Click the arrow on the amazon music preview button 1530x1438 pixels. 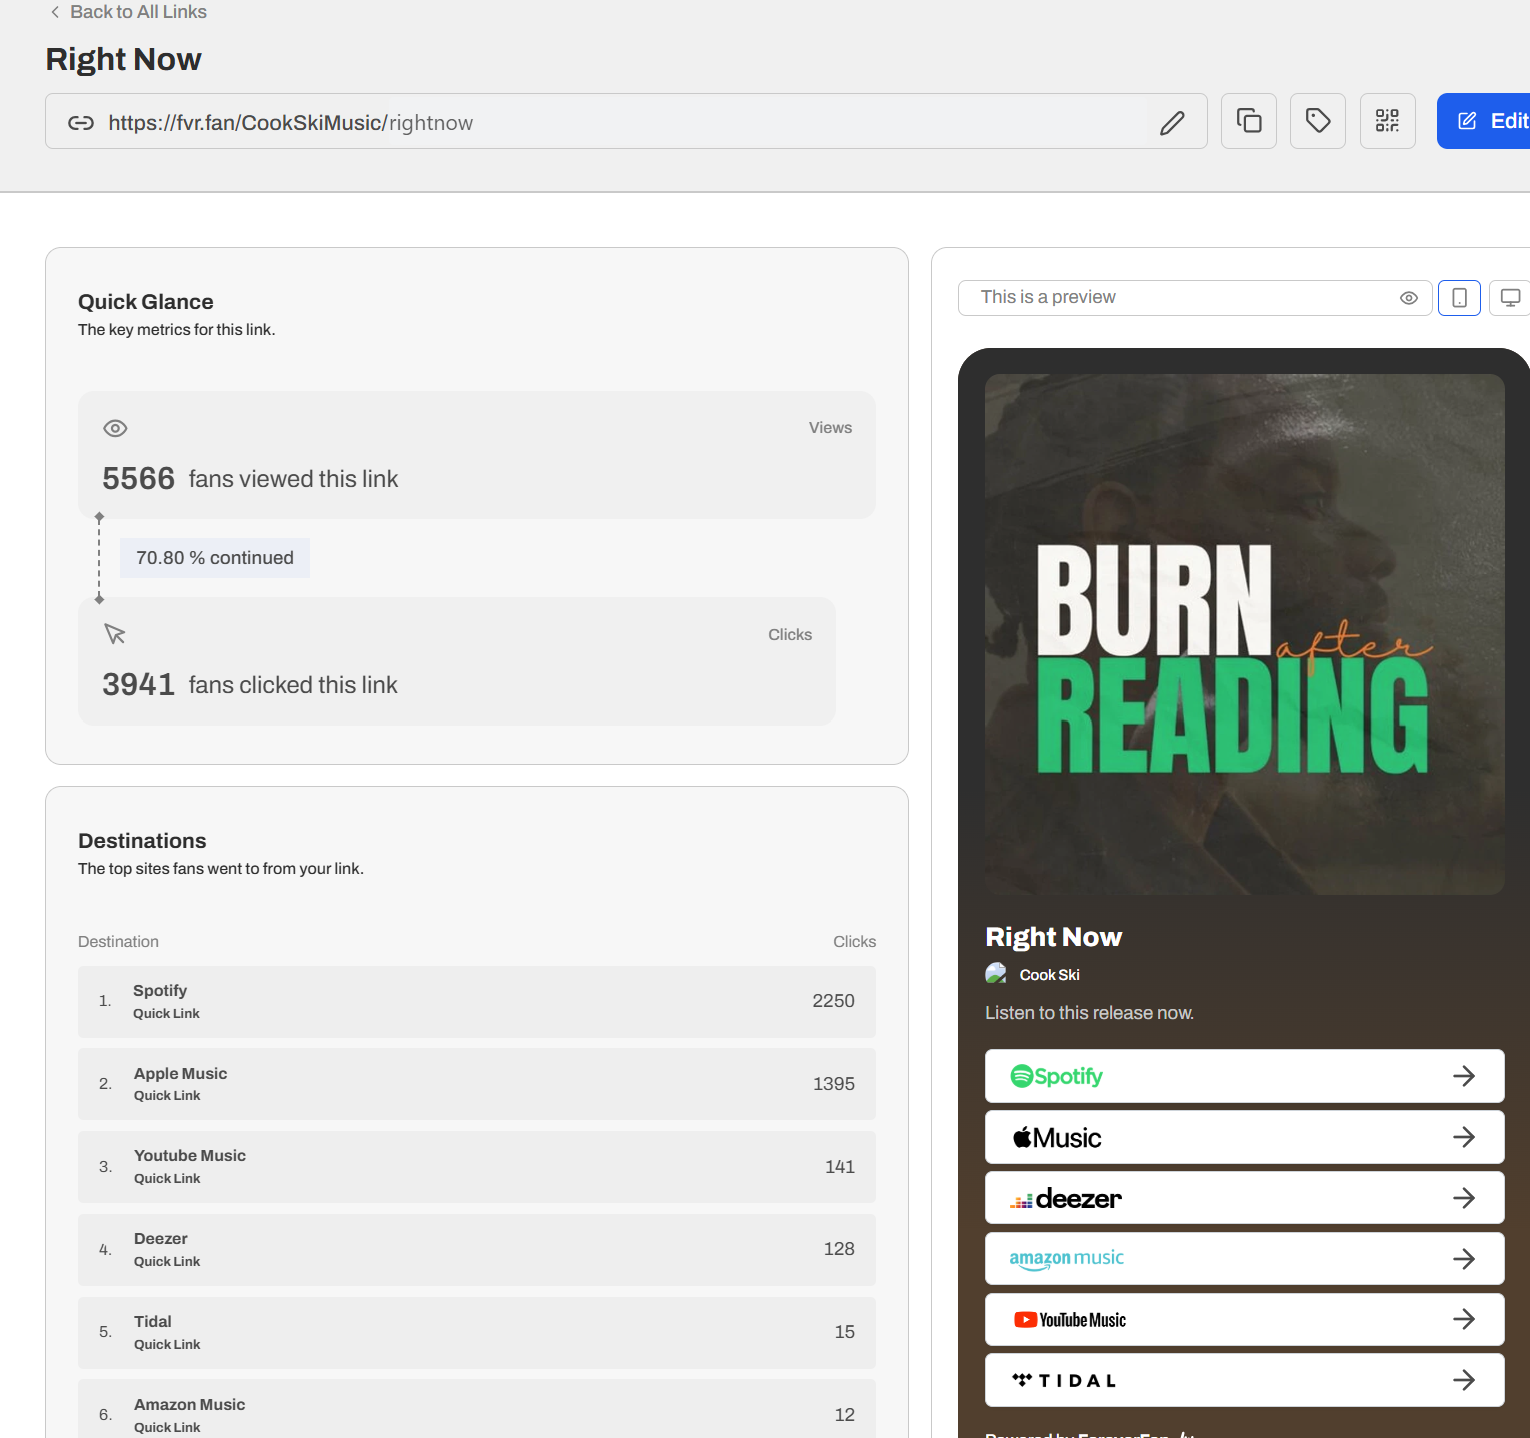tap(1464, 1259)
